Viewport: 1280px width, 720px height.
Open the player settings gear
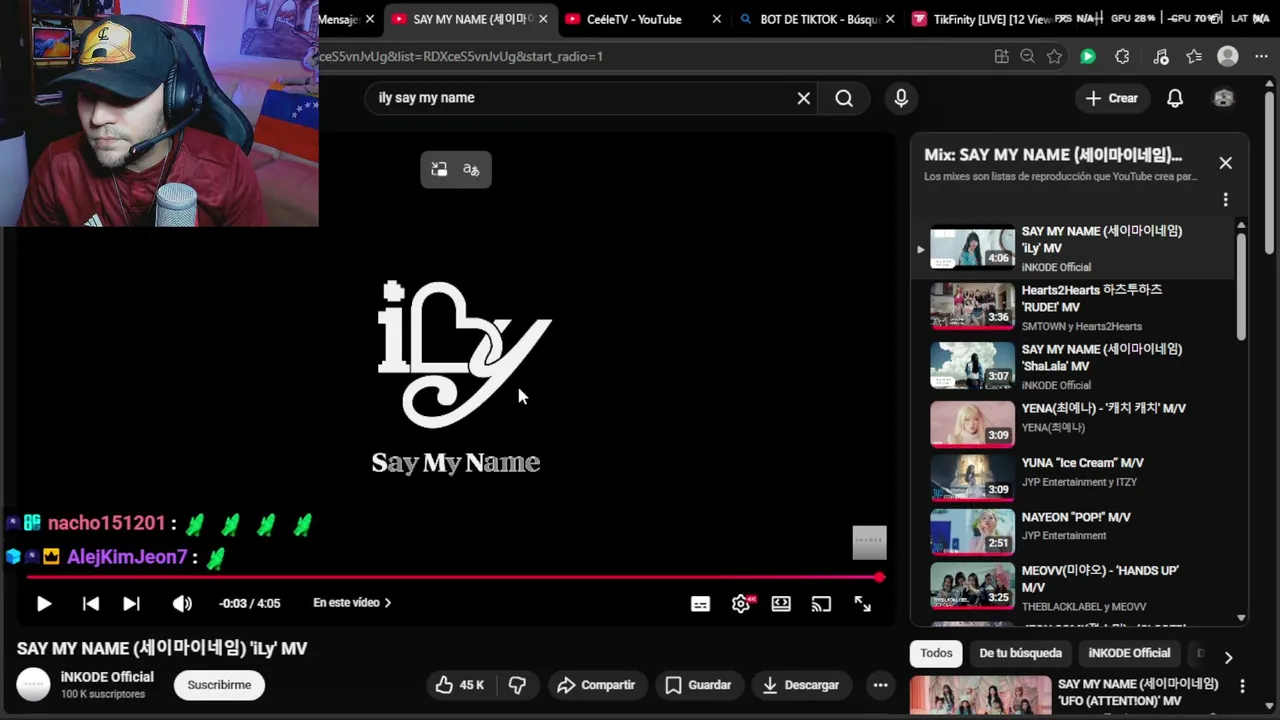[x=741, y=604]
